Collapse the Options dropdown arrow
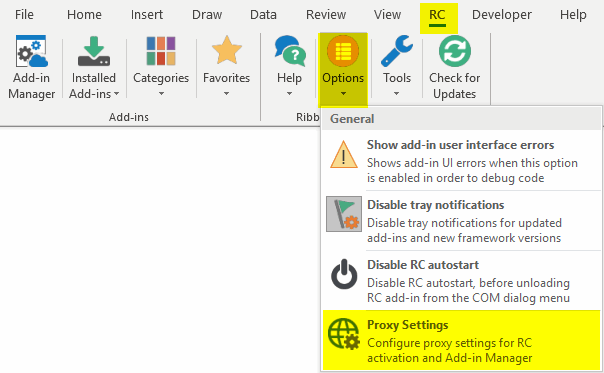Image resolution: width=604 pixels, height=373 pixels. 343,94
